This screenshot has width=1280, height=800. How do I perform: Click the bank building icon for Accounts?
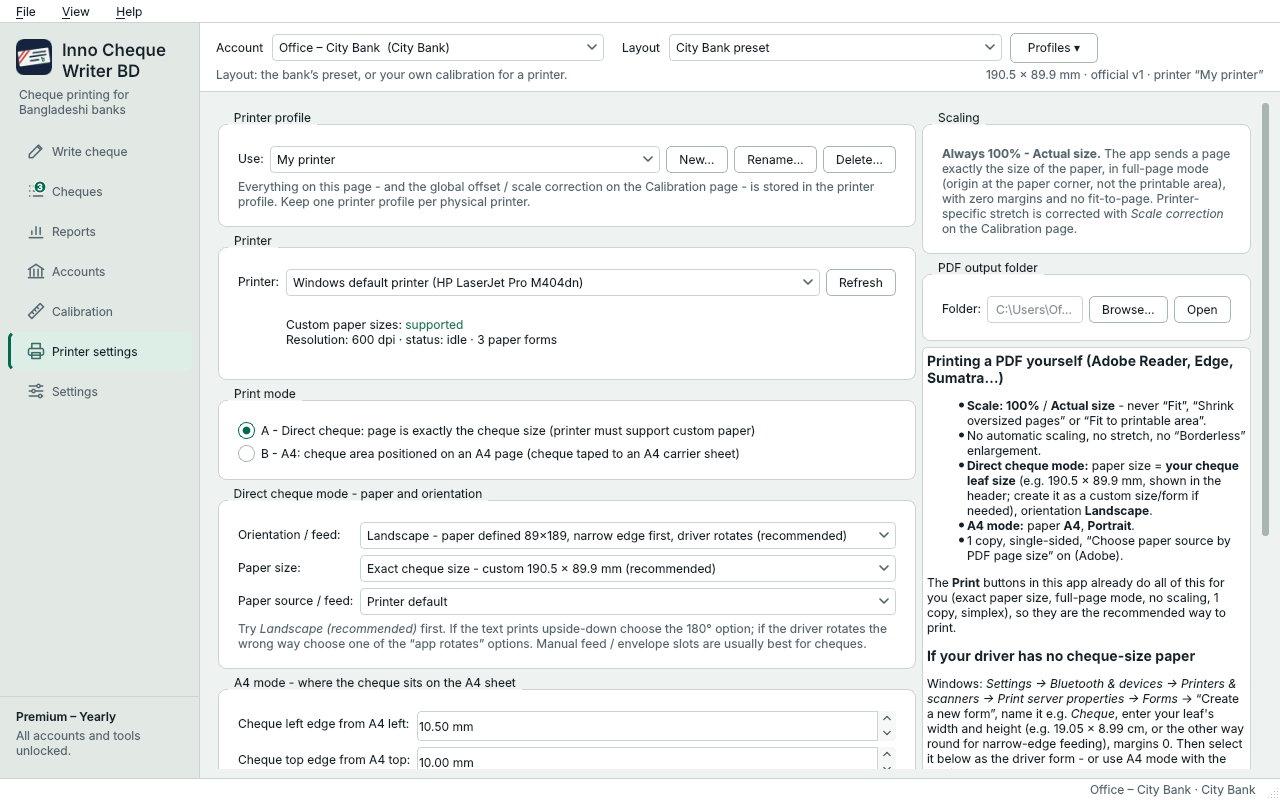point(36,272)
